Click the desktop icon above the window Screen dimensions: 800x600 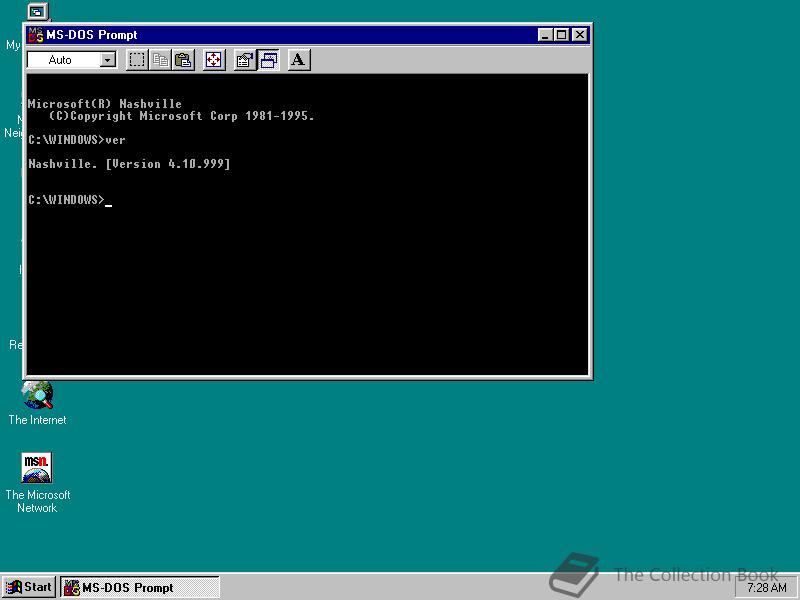click(37, 12)
